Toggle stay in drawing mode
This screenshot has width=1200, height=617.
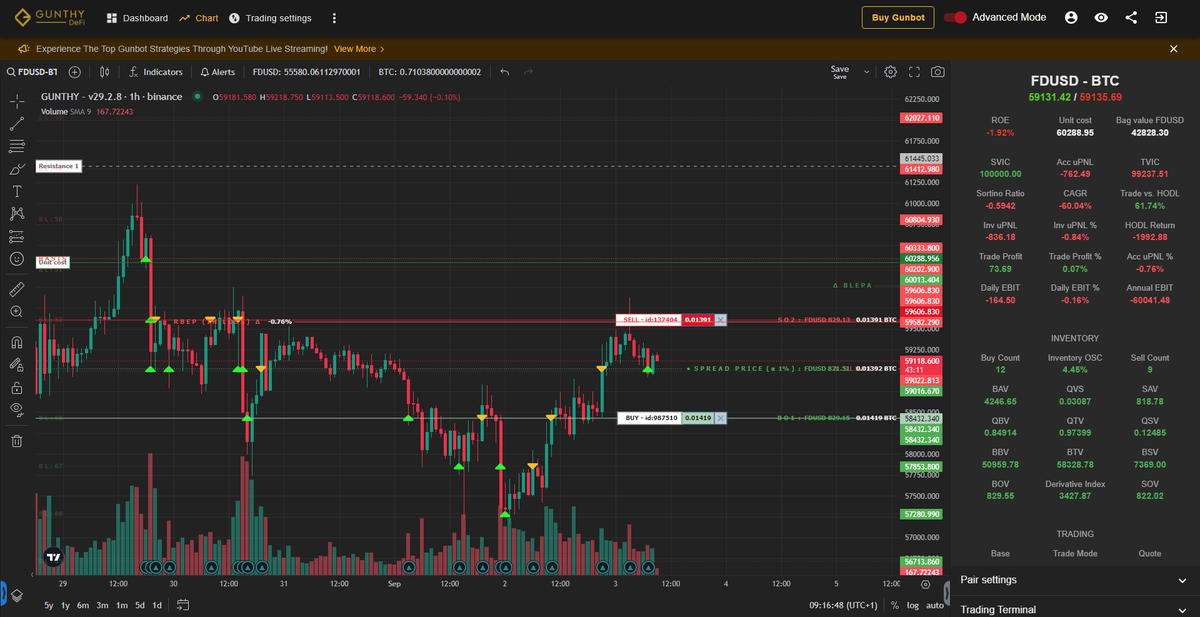[x=17, y=365]
